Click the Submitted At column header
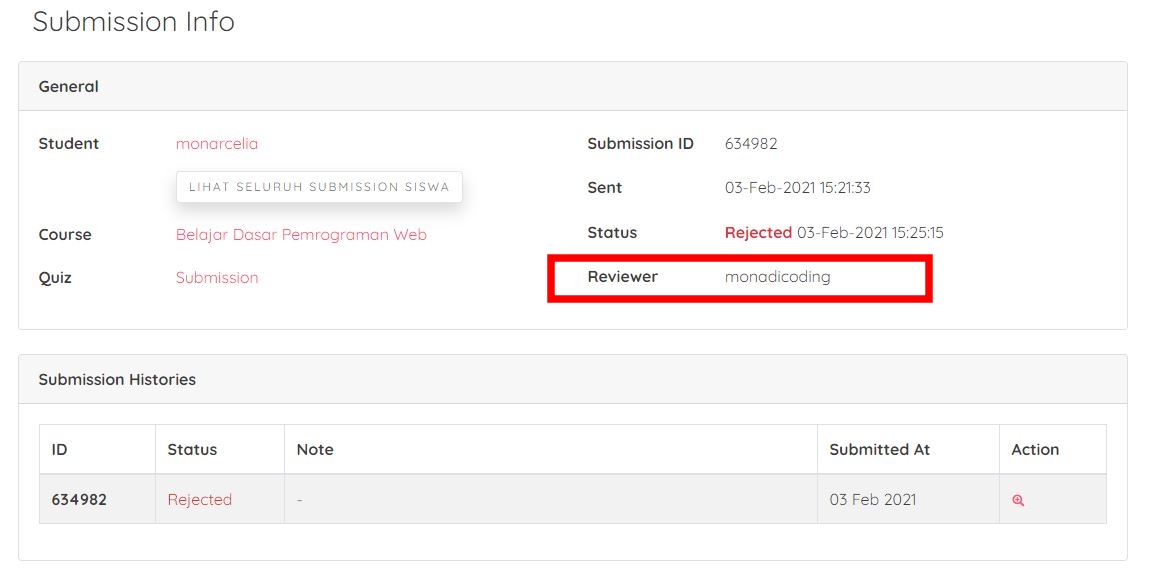This screenshot has width=1155, height=577. click(x=878, y=449)
